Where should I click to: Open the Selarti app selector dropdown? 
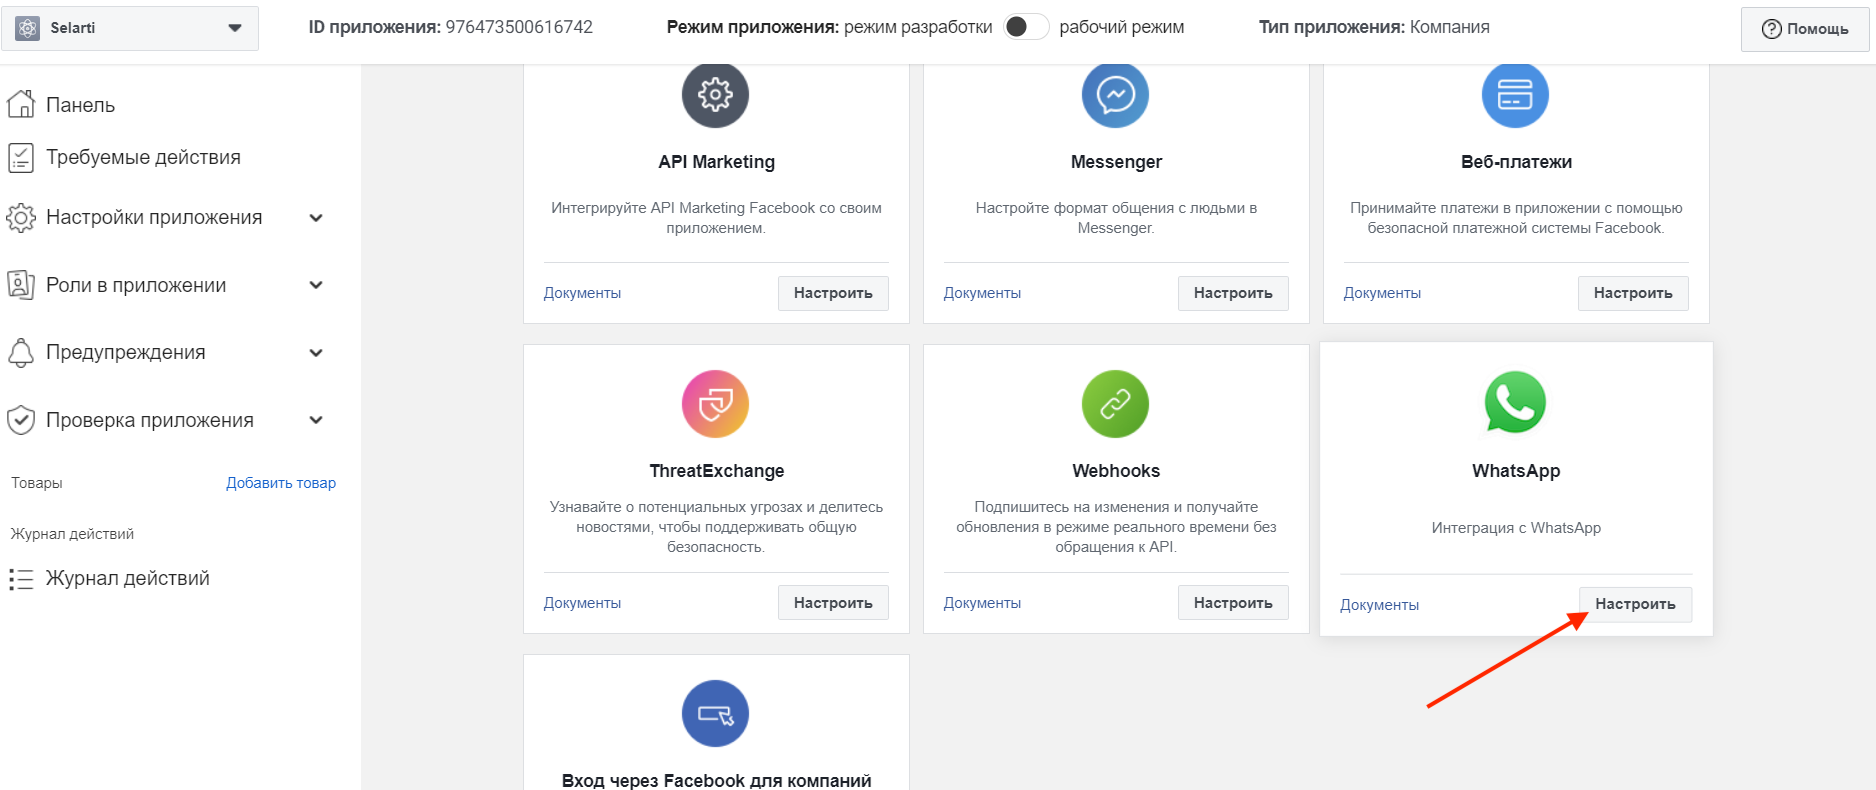pos(235,28)
